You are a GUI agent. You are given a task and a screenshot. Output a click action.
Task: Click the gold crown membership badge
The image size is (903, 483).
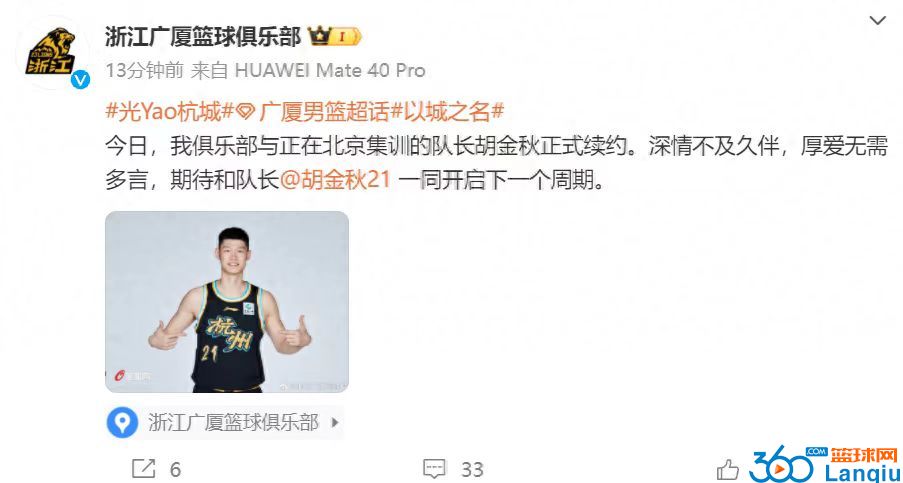pos(335,37)
